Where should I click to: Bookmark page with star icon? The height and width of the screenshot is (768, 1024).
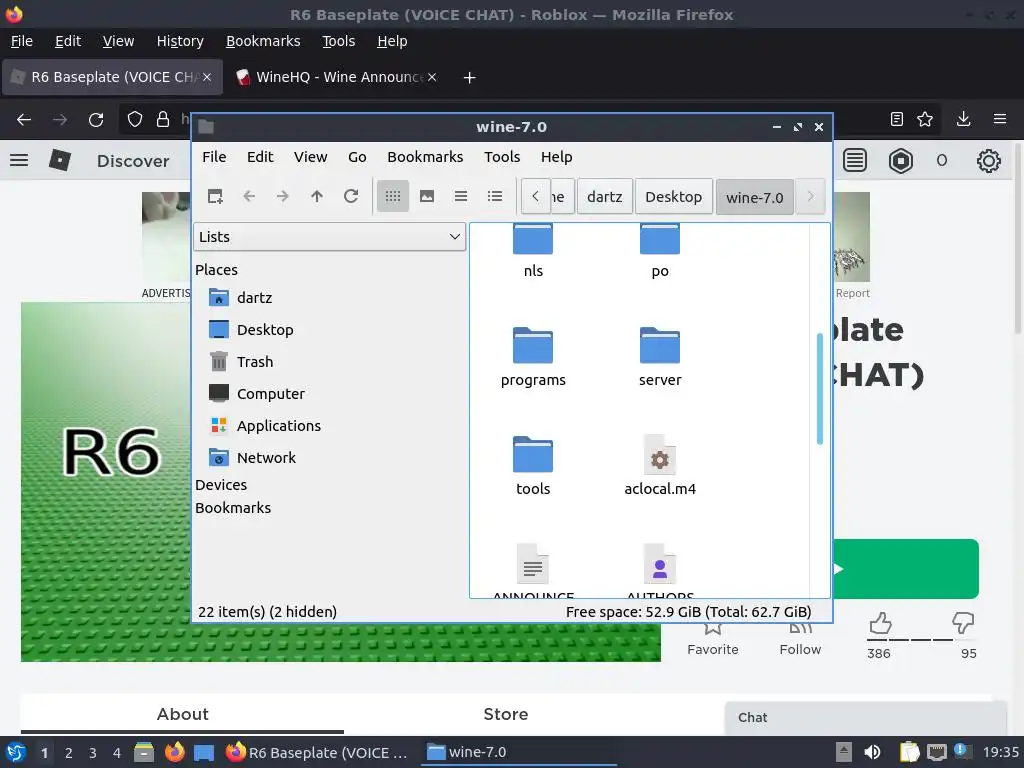point(925,119)
